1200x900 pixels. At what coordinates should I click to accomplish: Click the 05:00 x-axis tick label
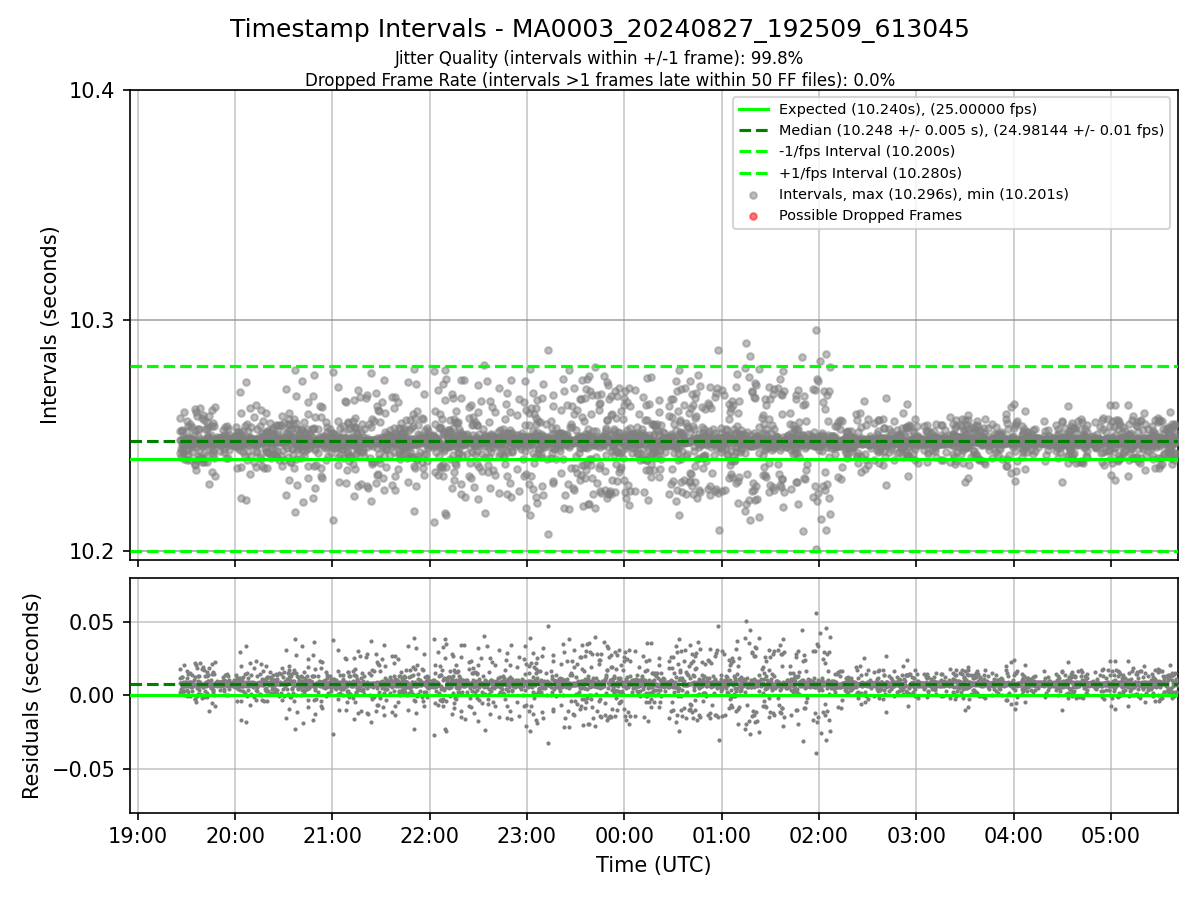click(1111, 836)
